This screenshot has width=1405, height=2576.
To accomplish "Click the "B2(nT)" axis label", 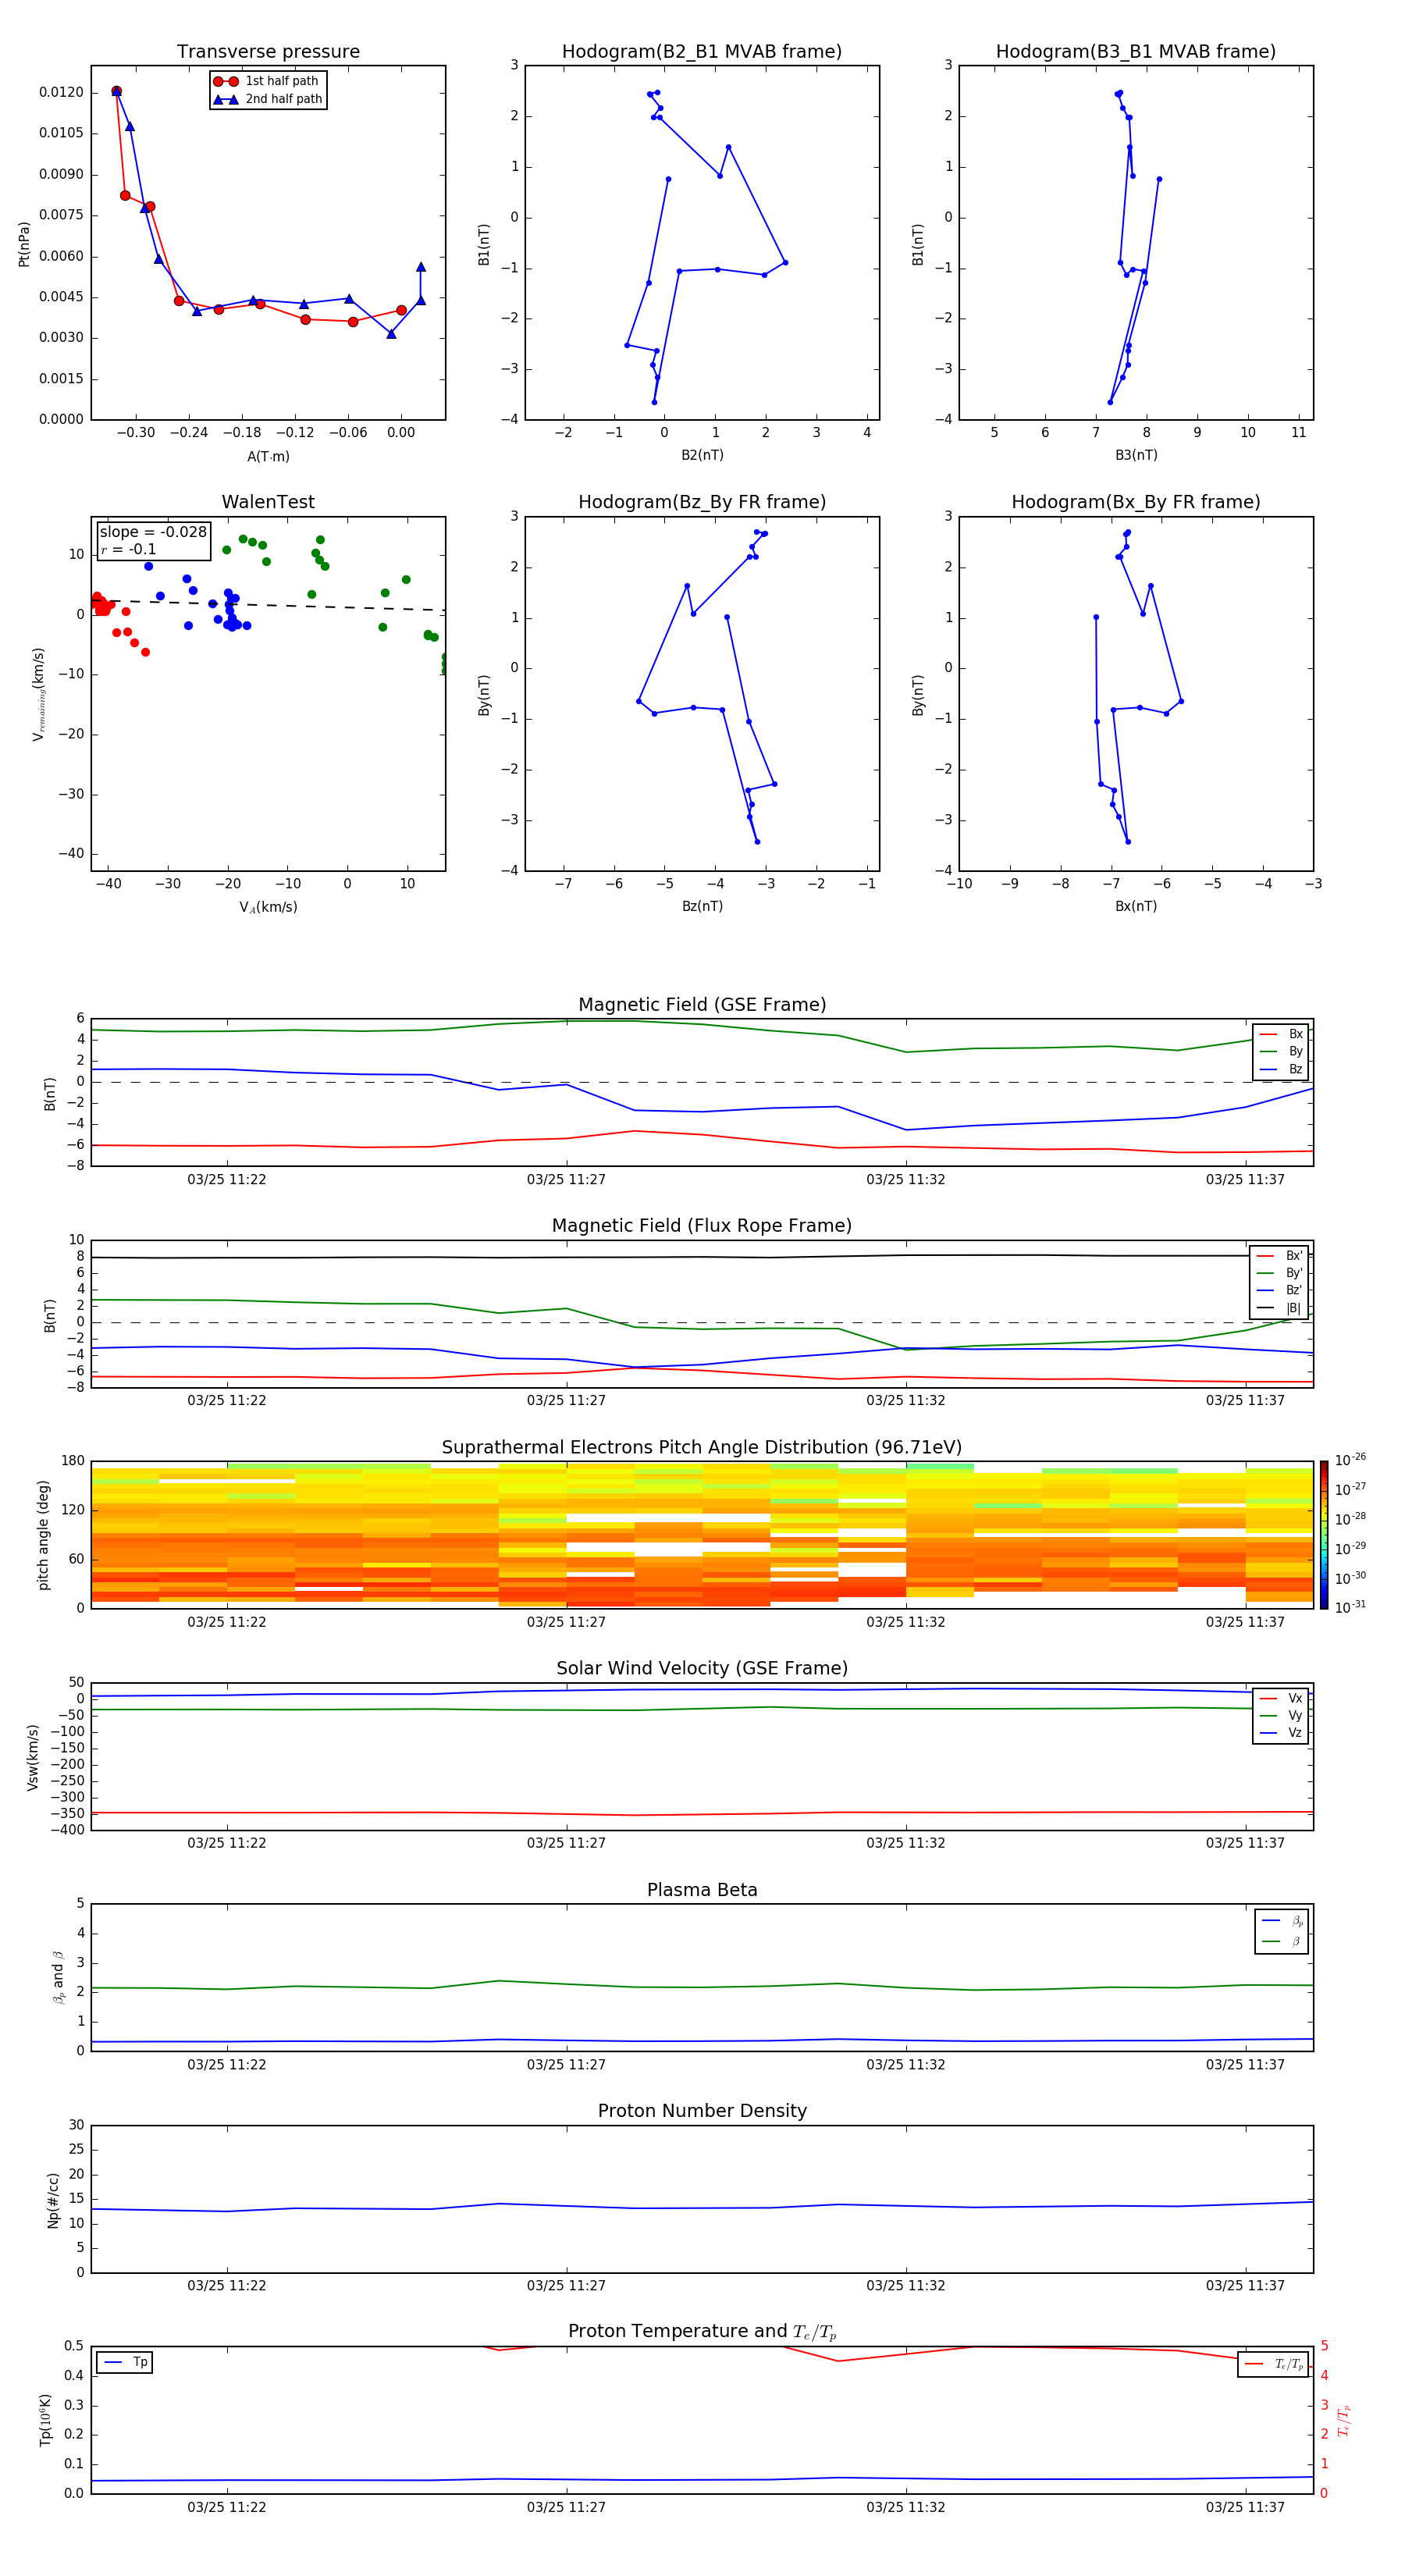I will click(x=702, y=455).
